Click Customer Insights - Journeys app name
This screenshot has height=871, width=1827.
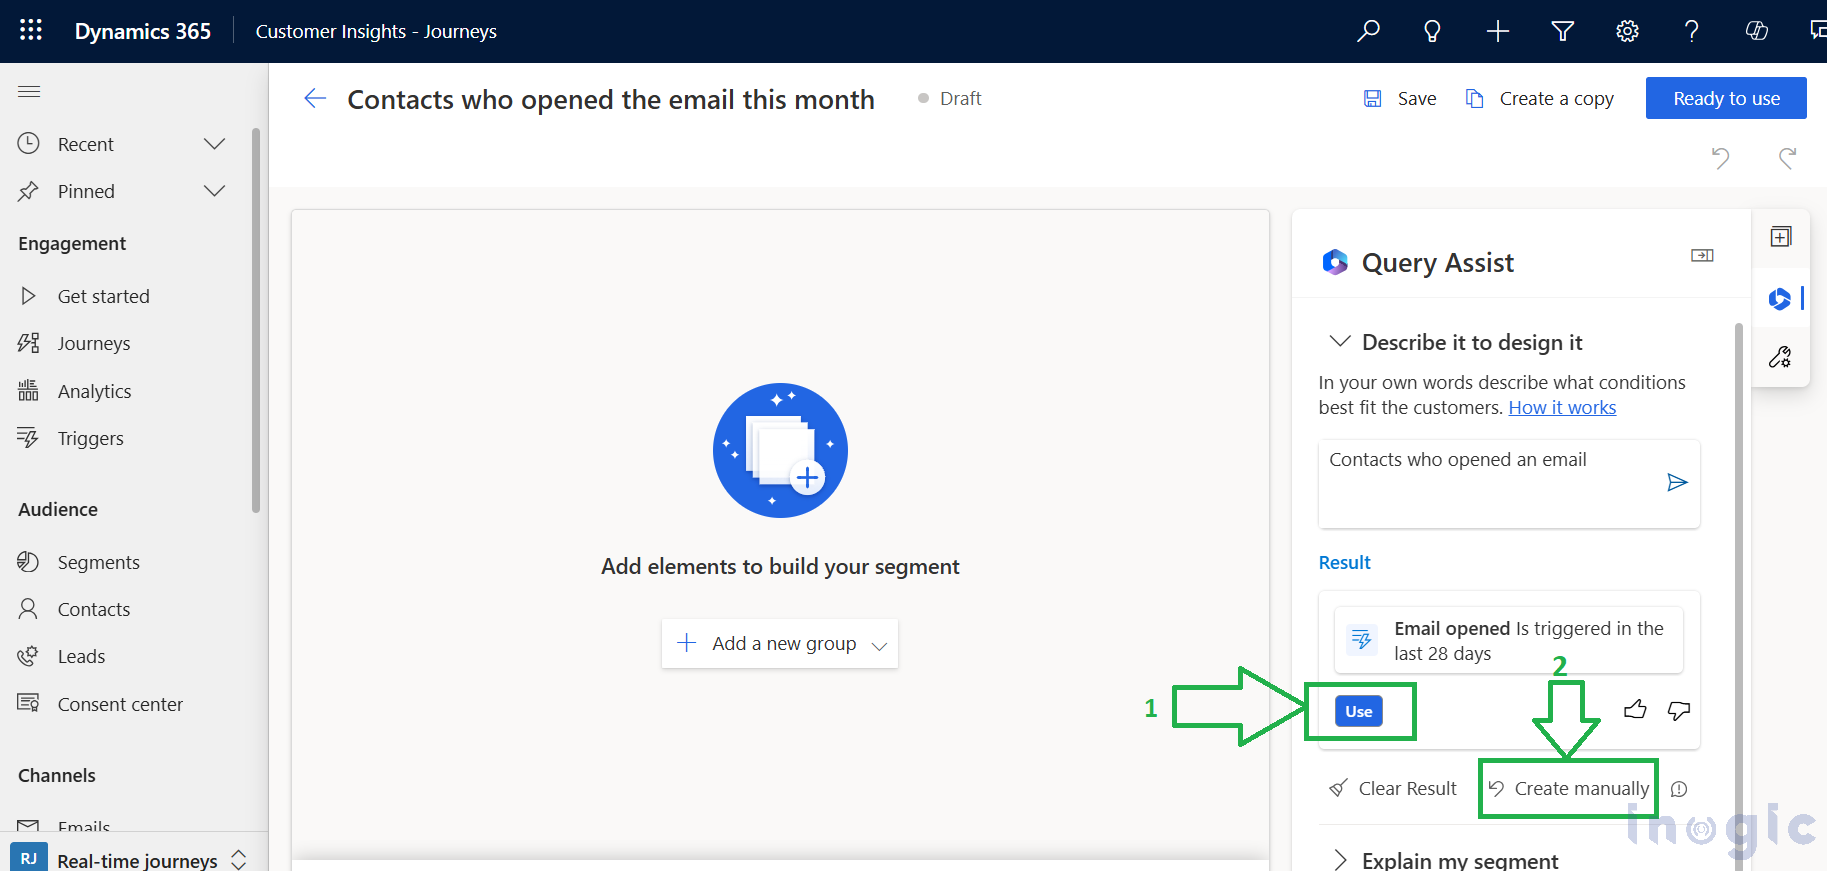(x=376, y=31)
